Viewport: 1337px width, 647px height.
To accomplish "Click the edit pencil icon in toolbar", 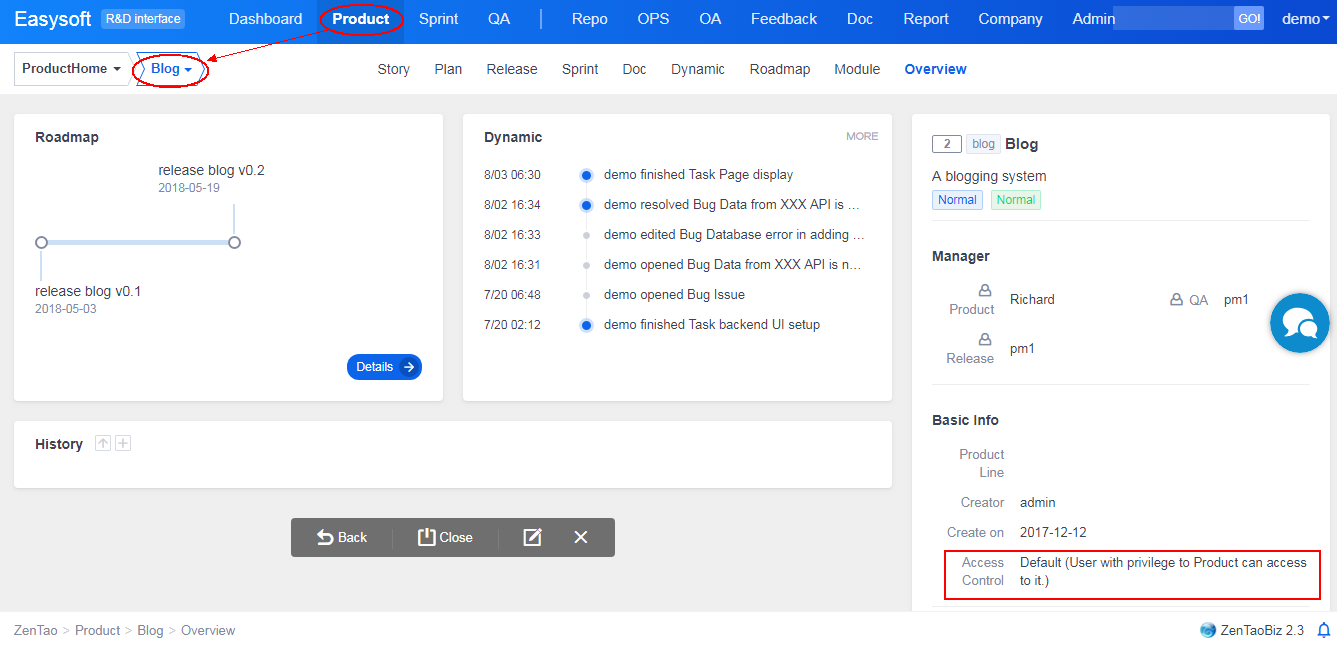I will pos(532,537).
